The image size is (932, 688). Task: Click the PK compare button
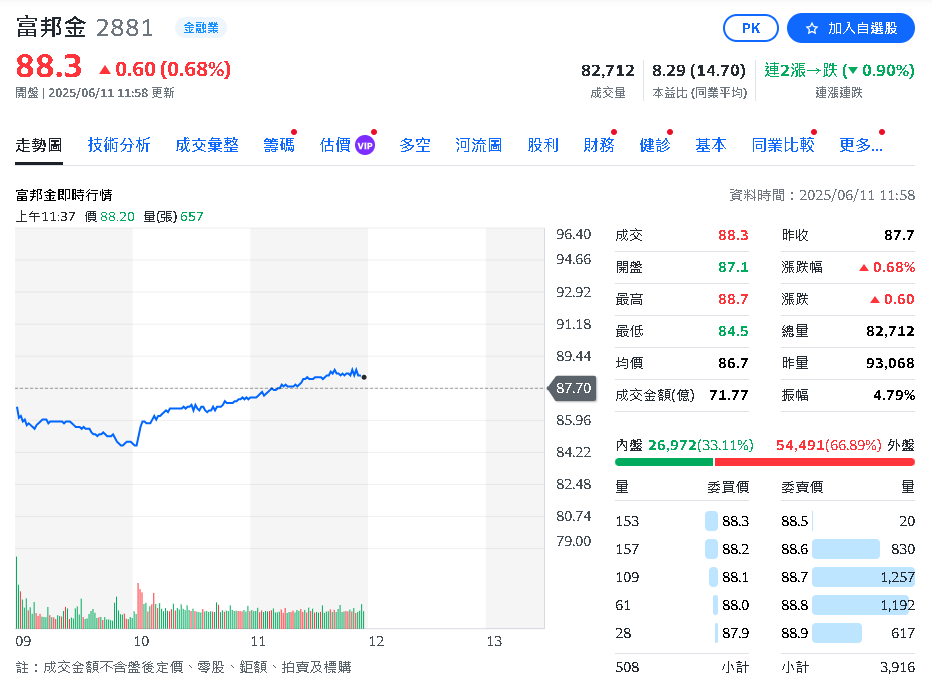[751, 28]
